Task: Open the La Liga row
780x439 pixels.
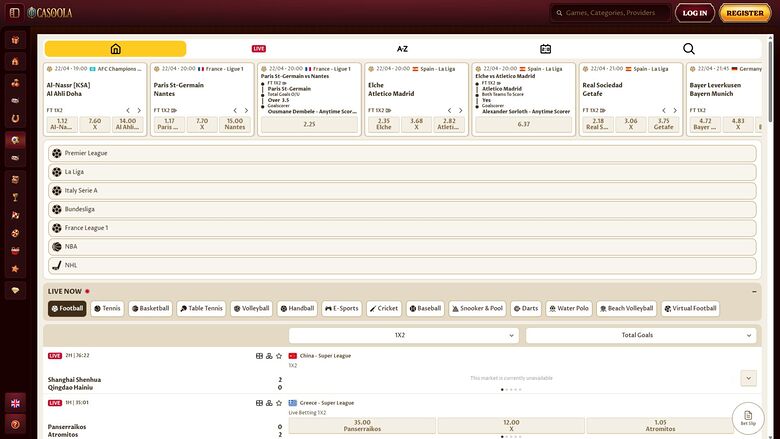Action: click(x=402, y=172)
